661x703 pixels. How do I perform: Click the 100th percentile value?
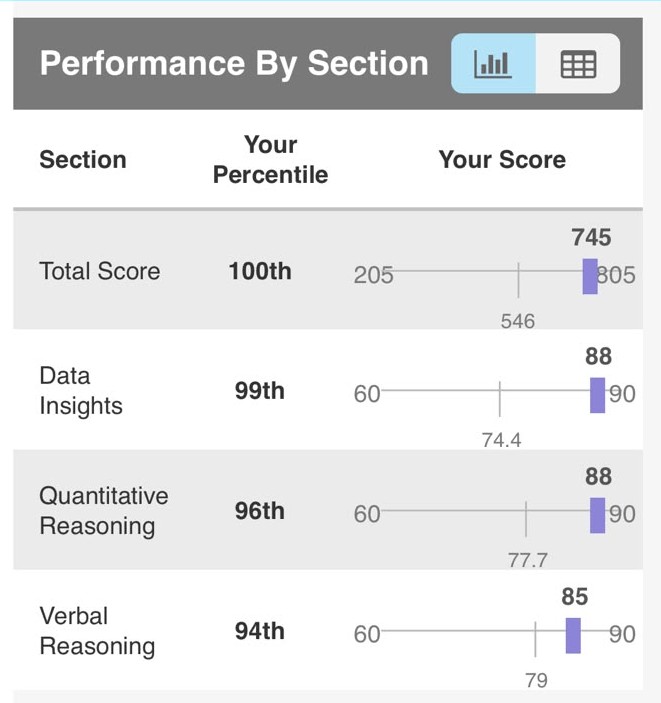[260, 271]
